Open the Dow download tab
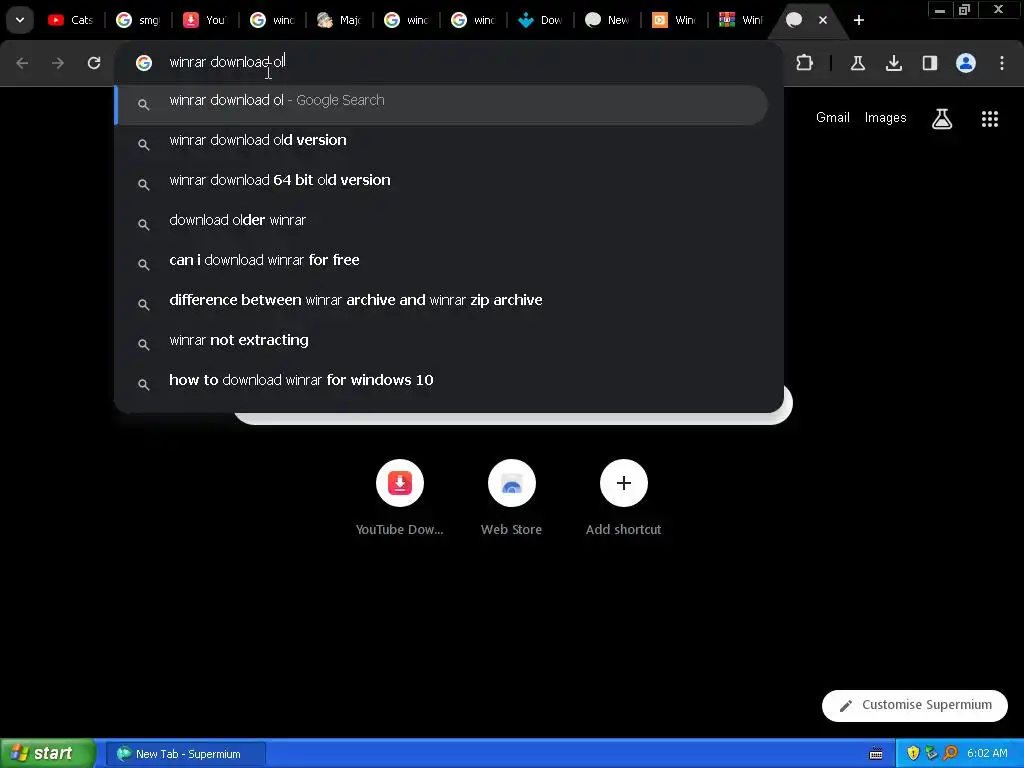 pyautogui.click(x=539, y=20)
